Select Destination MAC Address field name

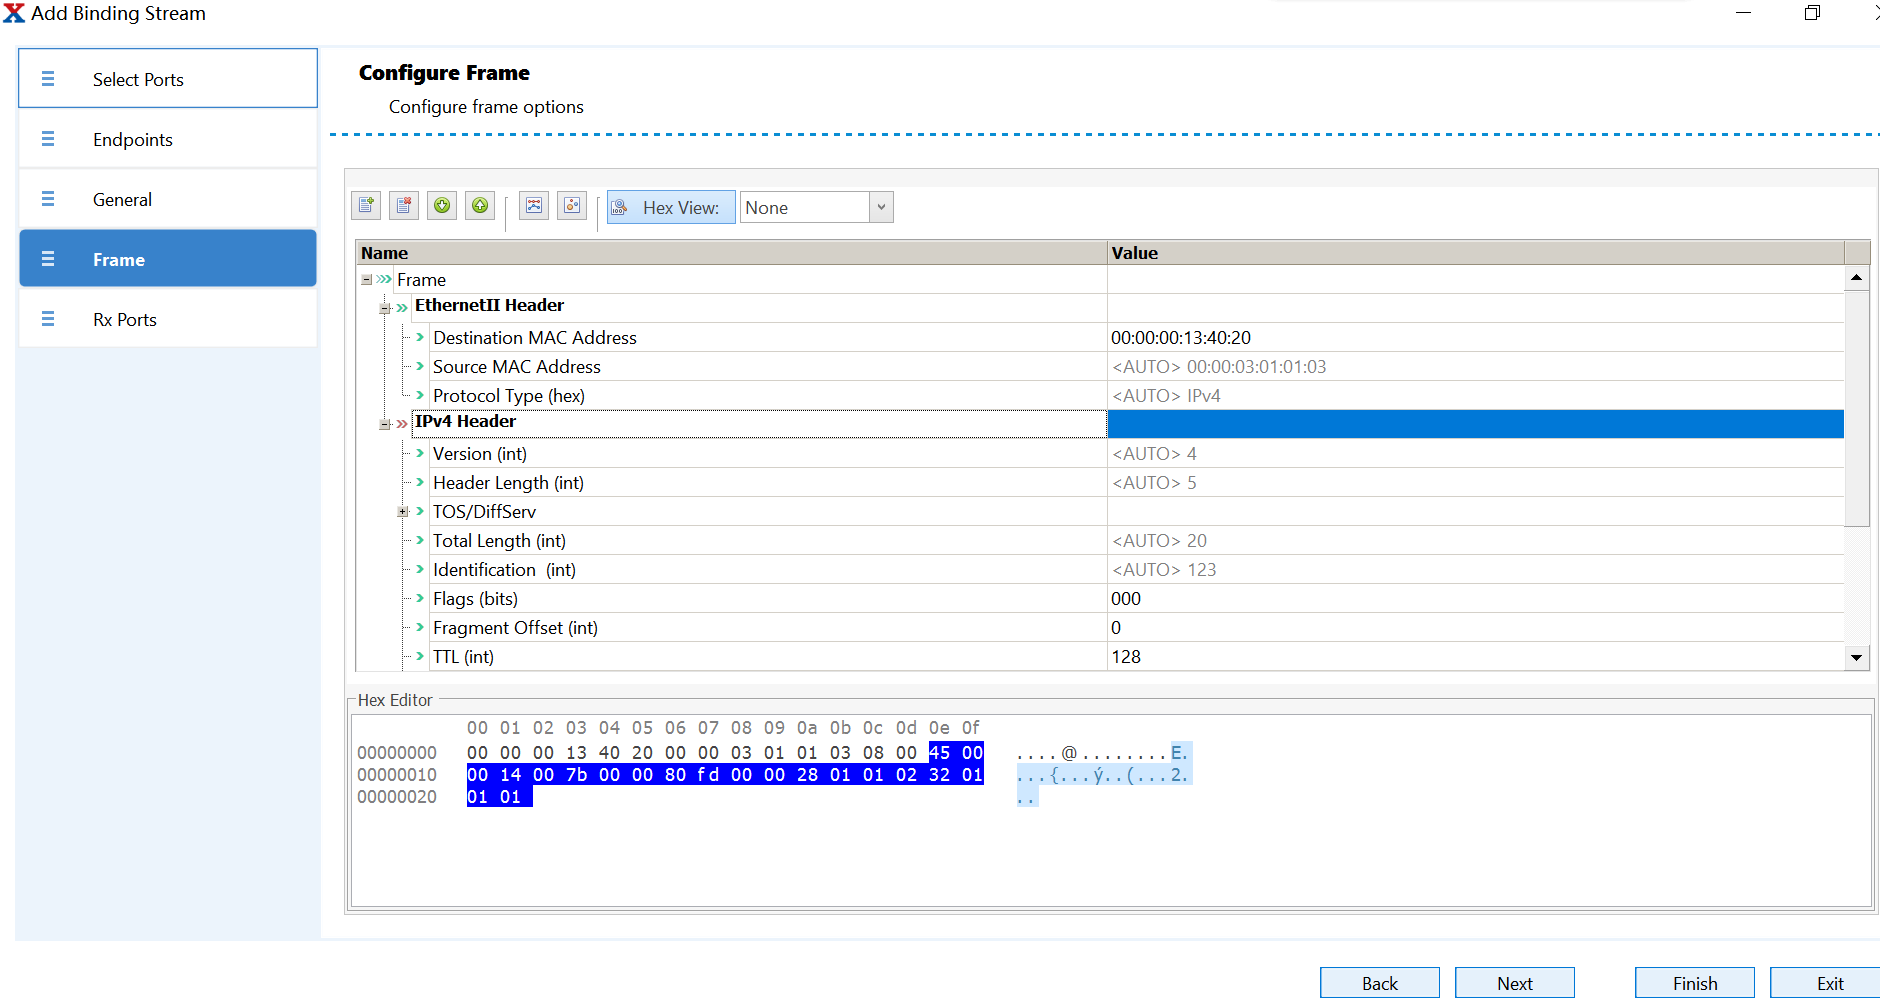(535, 338)
